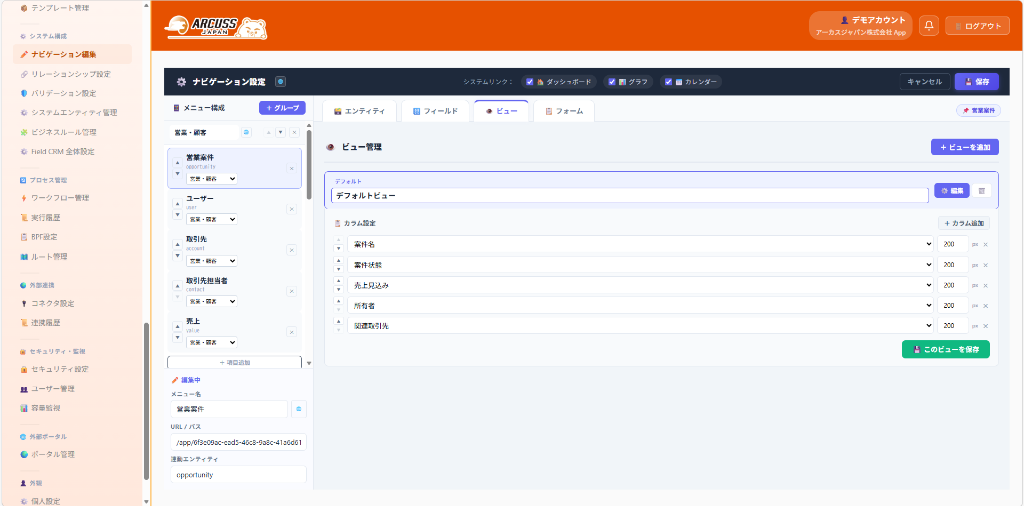The image size is (1024, 506).
Task: Remove the 案件状態 column
Action: (x=985, y=265)
